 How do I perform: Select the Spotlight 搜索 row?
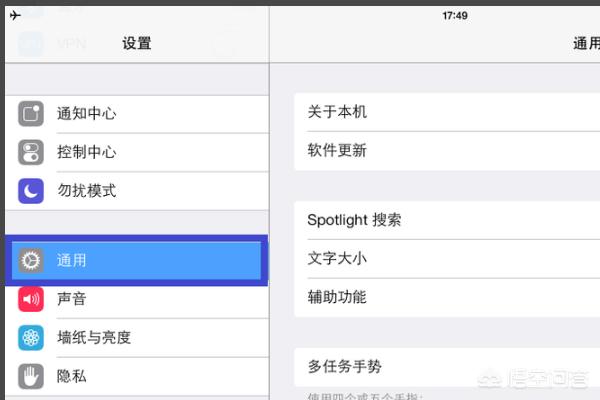(354, 220)
